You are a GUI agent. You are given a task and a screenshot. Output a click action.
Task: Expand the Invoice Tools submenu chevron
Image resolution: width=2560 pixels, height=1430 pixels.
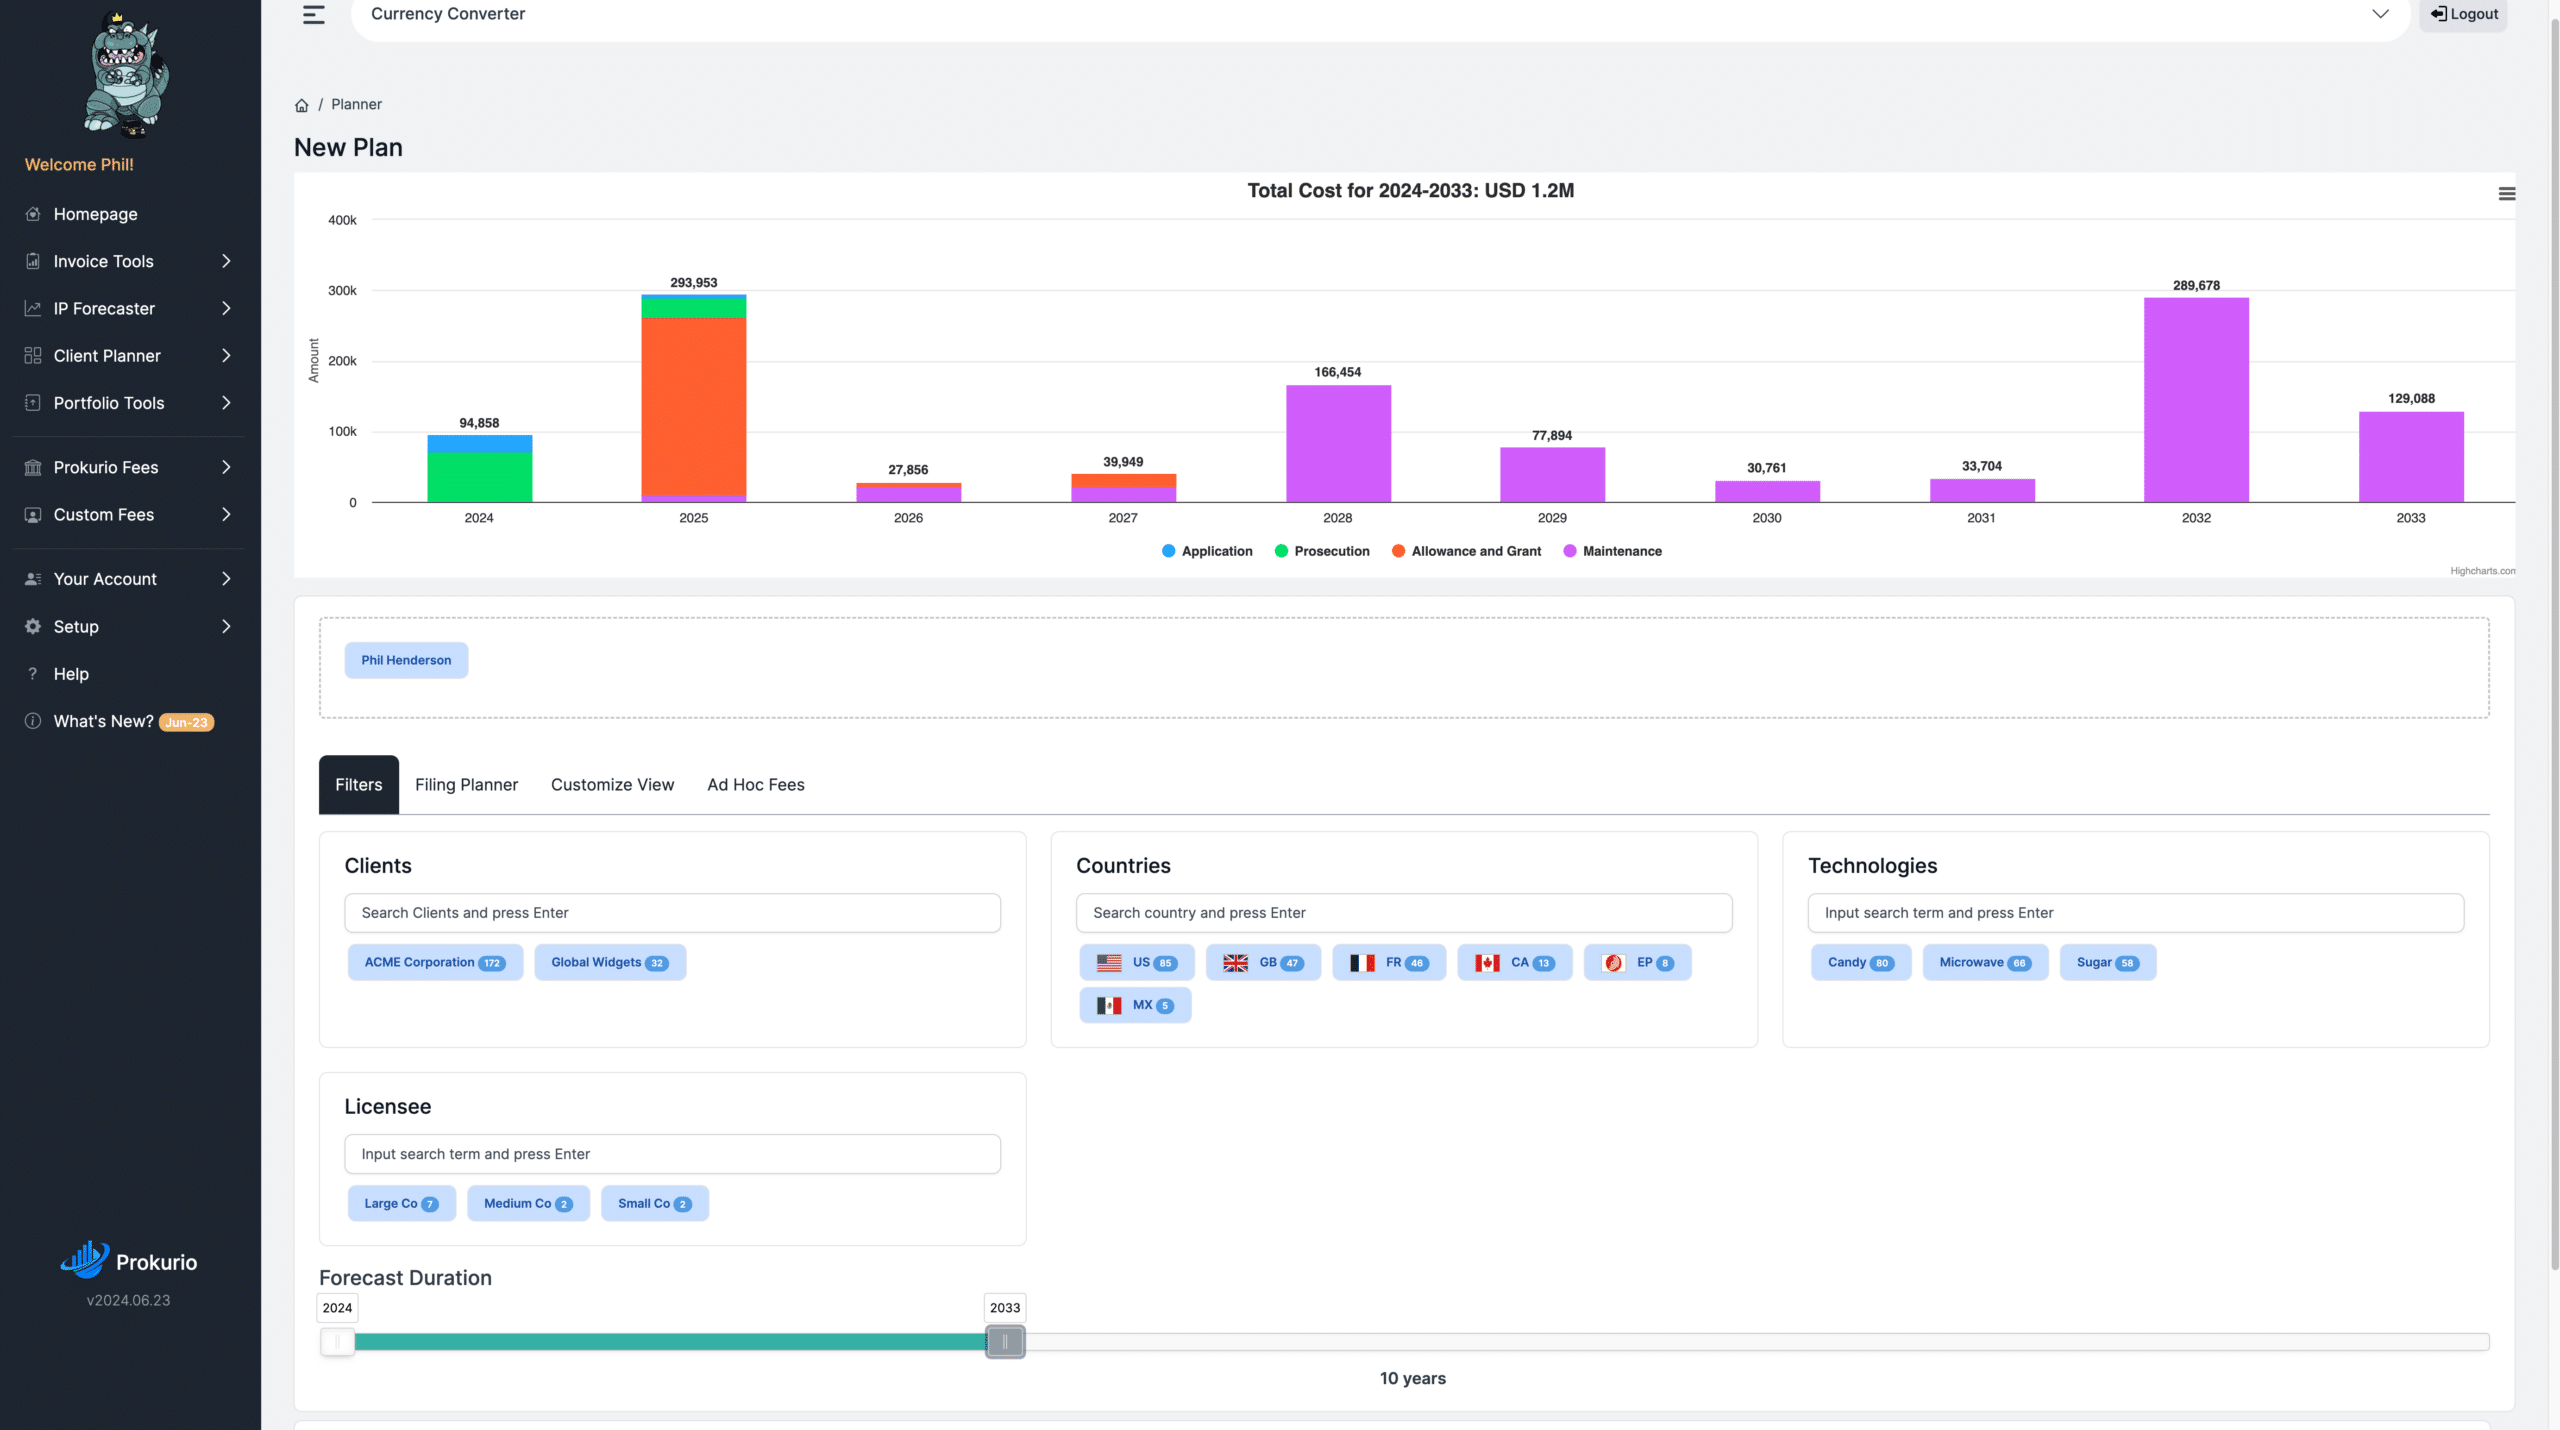[x=226, y=261]
